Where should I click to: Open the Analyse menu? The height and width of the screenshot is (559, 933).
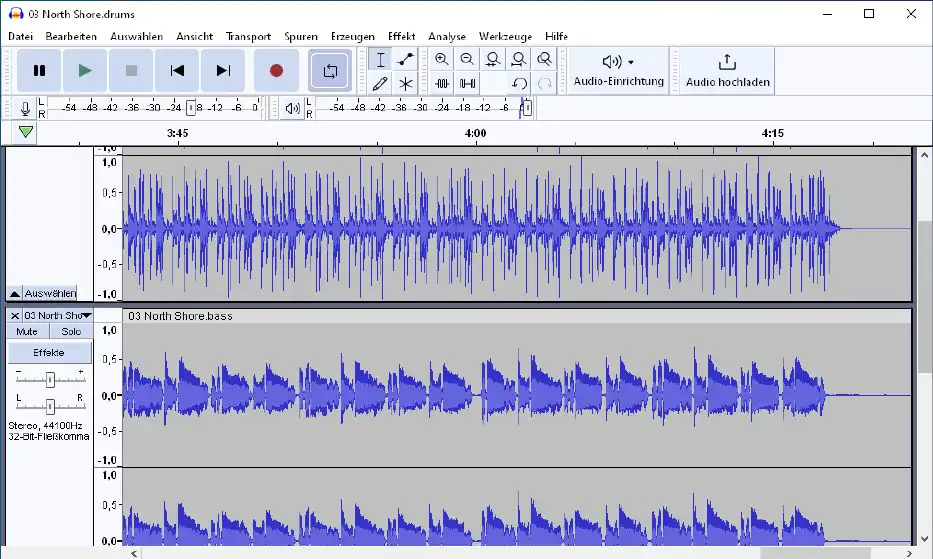pos(447,36)
